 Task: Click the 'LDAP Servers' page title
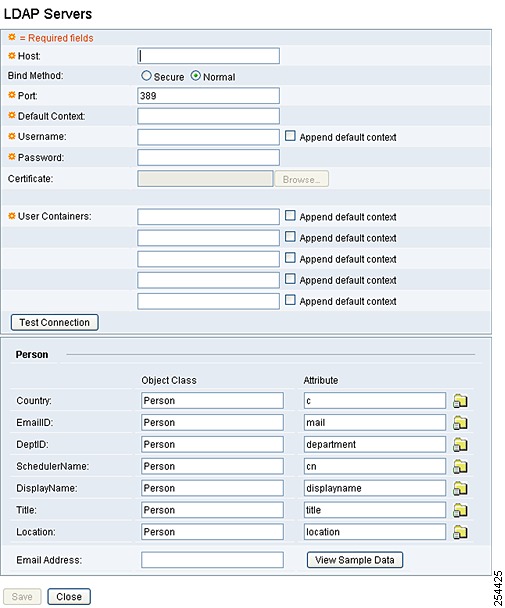pyautogui.click(x=48, y=14)
